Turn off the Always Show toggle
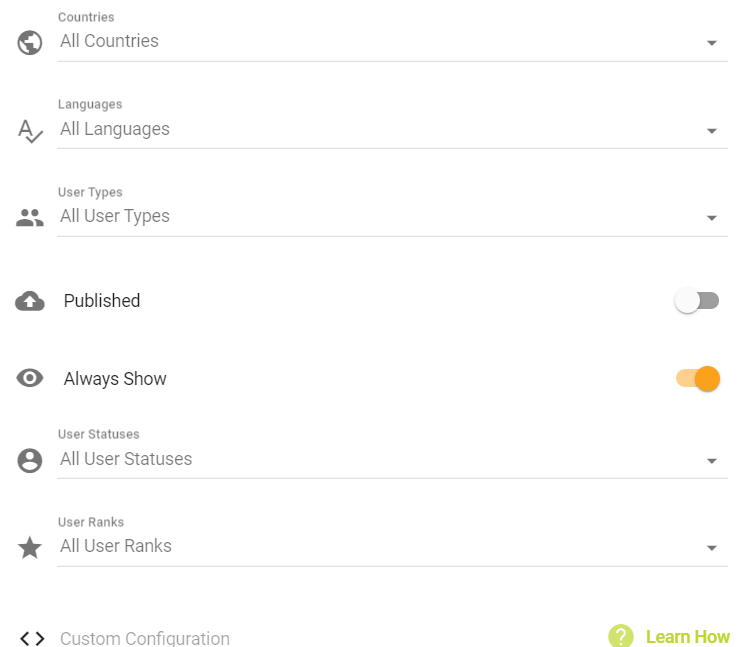 point(698,379)
